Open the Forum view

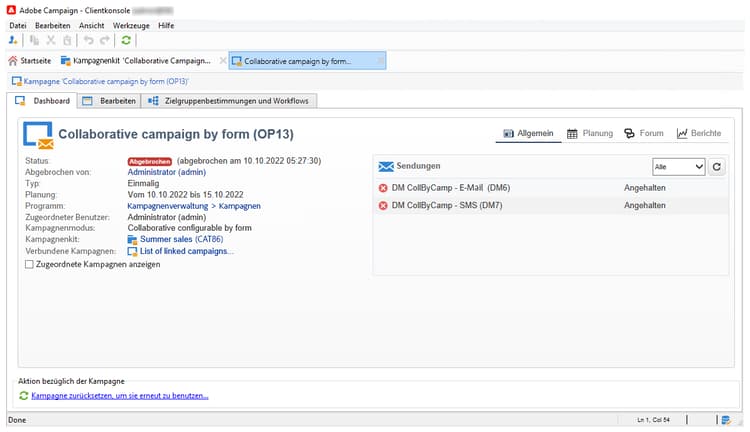(644, 133)
